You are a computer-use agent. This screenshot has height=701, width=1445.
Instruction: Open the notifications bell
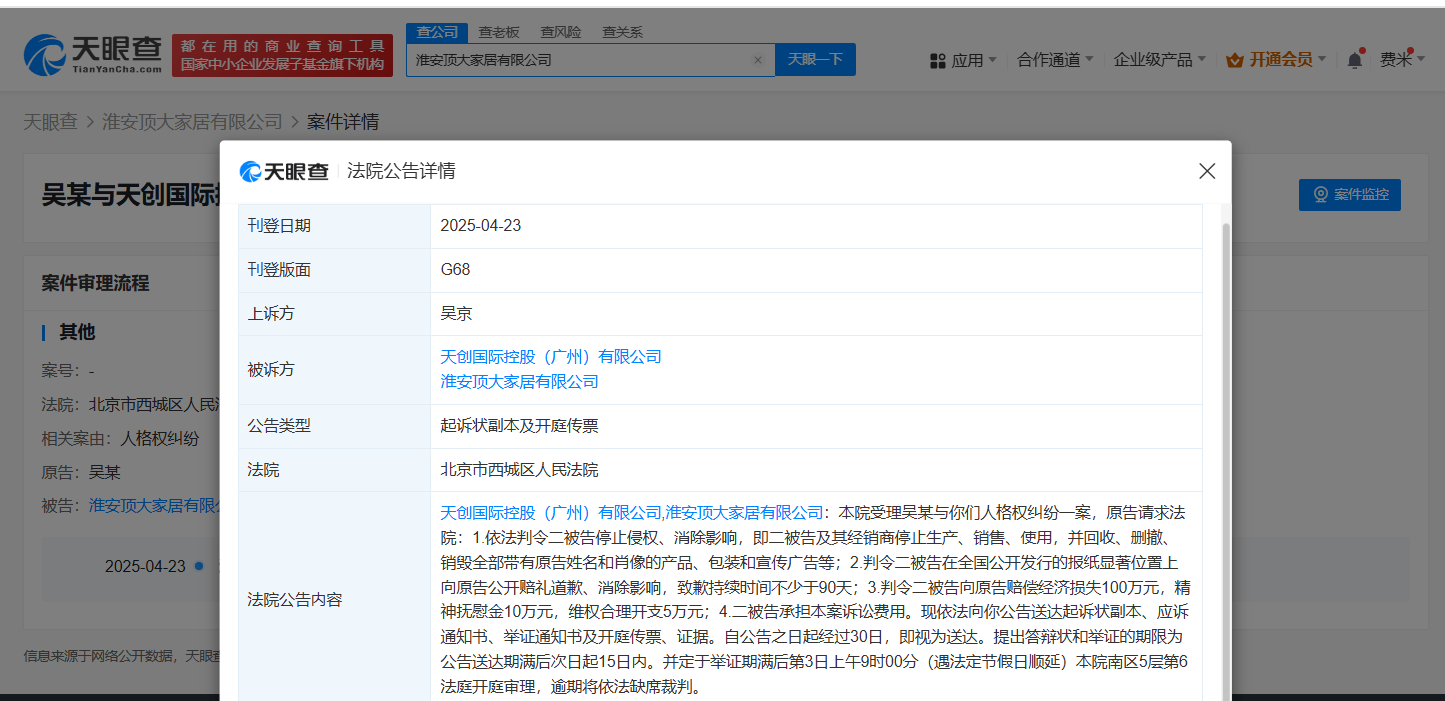[x=1354, y=60]
